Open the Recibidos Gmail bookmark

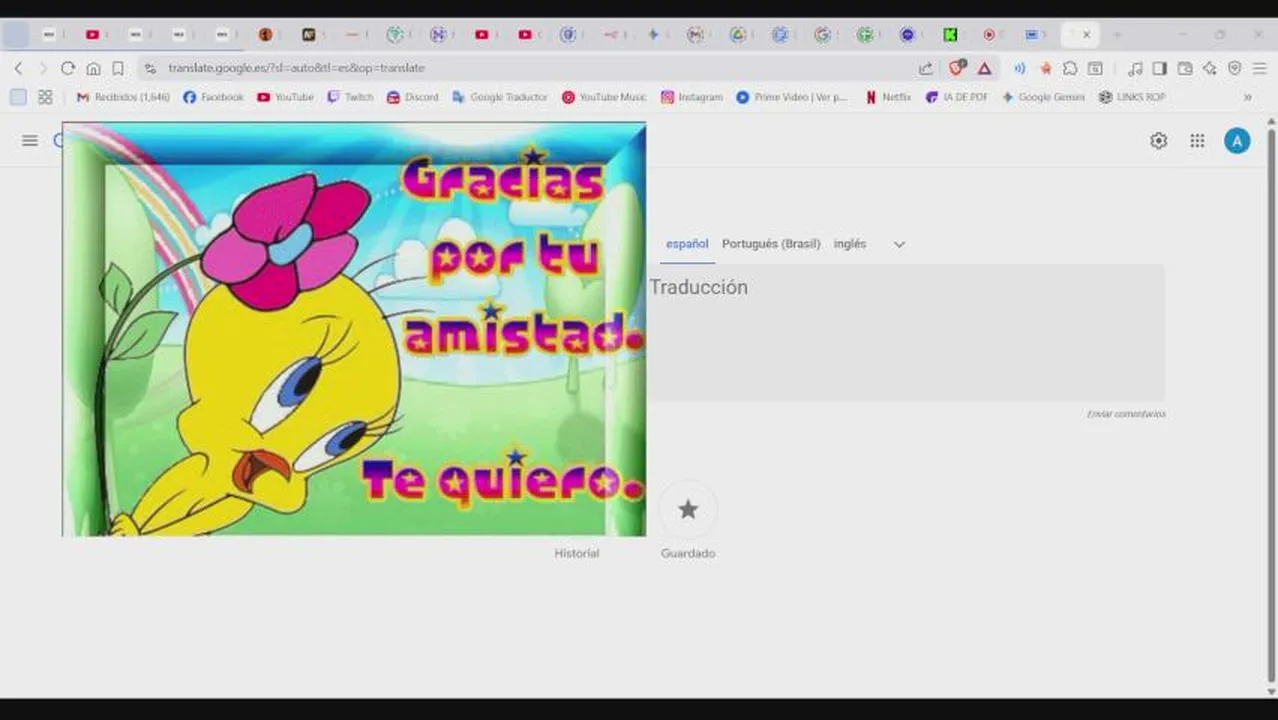coord(123,97)
